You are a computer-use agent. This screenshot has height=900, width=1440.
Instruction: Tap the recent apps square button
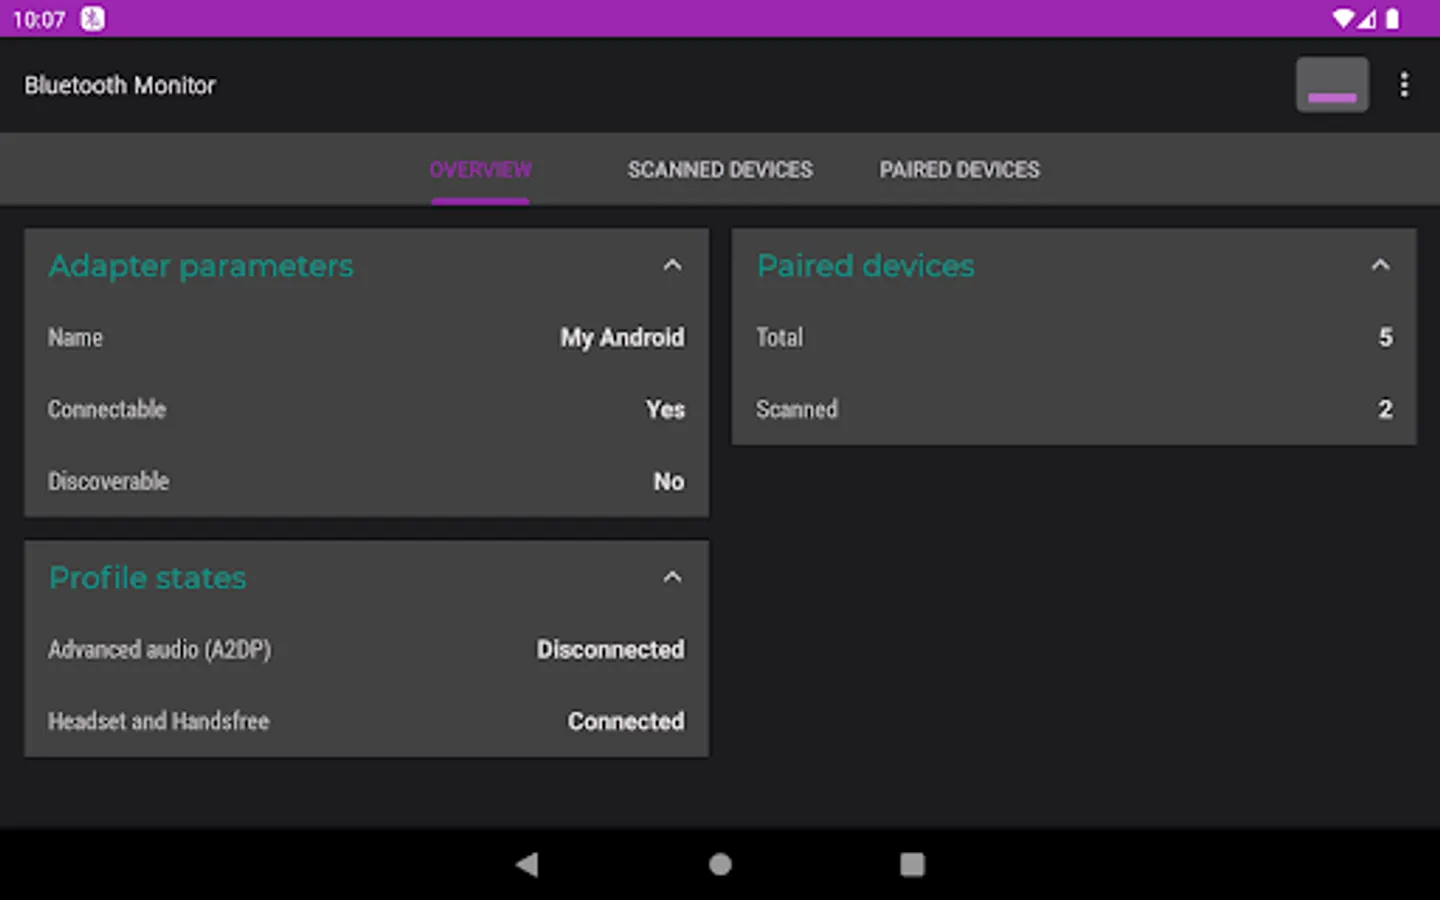point(912,864)
